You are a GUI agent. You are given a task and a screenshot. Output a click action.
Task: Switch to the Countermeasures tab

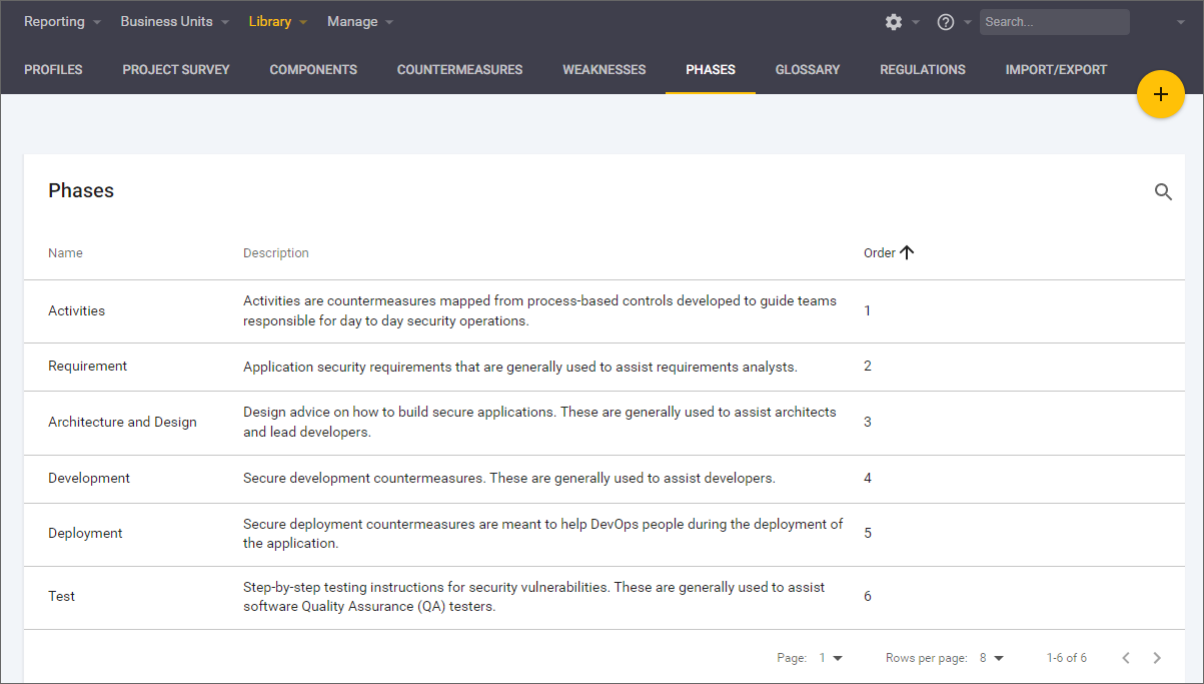click(x=459, y=70)
